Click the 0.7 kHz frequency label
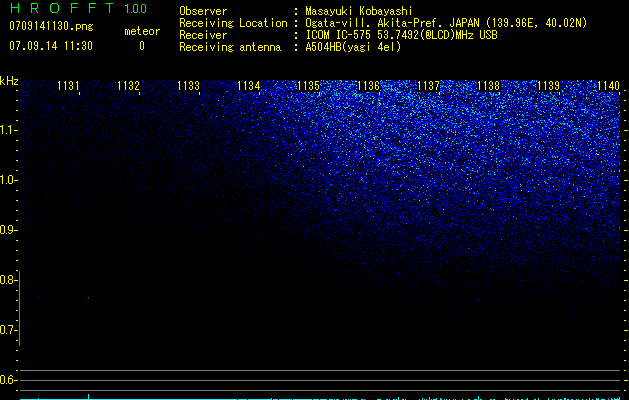Screen dimensions: 629x400 pos(7,330)
